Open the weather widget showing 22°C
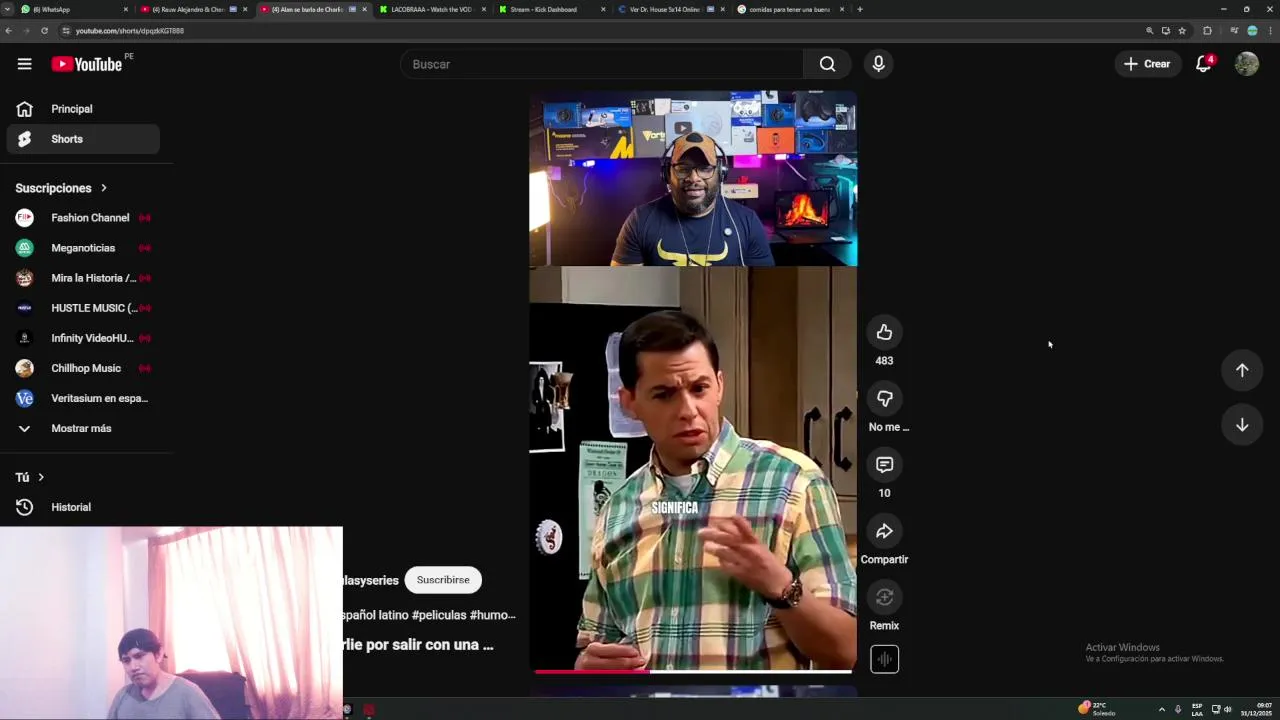The height and width of the screenshot is (720, 1280). 1097,708
